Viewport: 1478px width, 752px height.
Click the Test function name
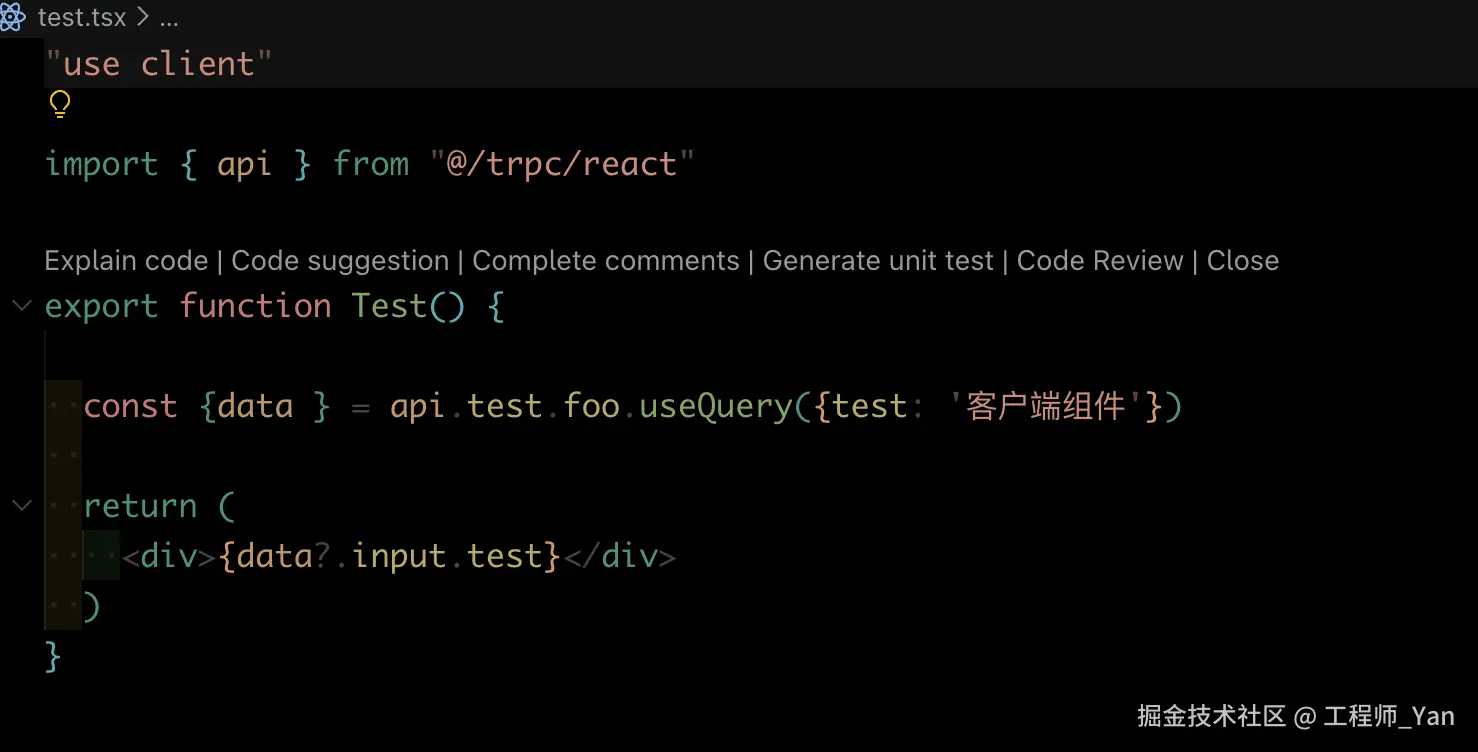(389, 306)
